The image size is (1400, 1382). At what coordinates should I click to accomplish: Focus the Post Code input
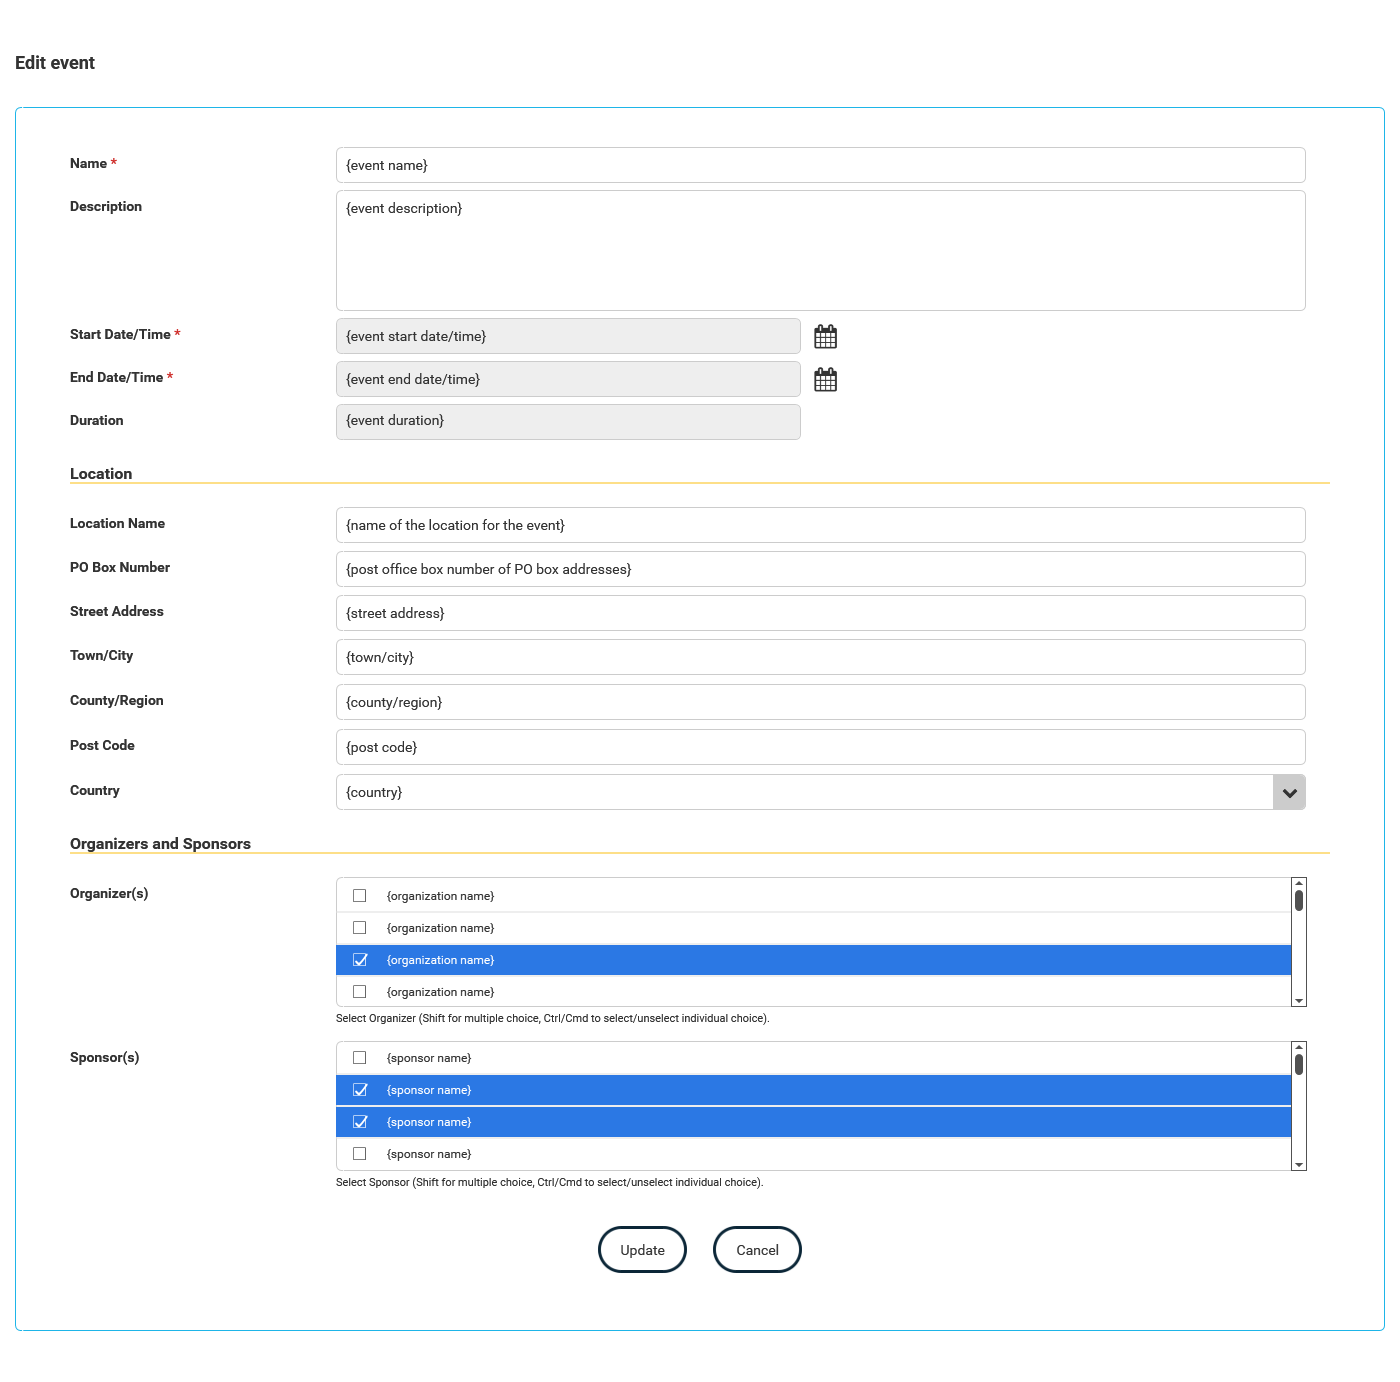[x=821, y=747]
